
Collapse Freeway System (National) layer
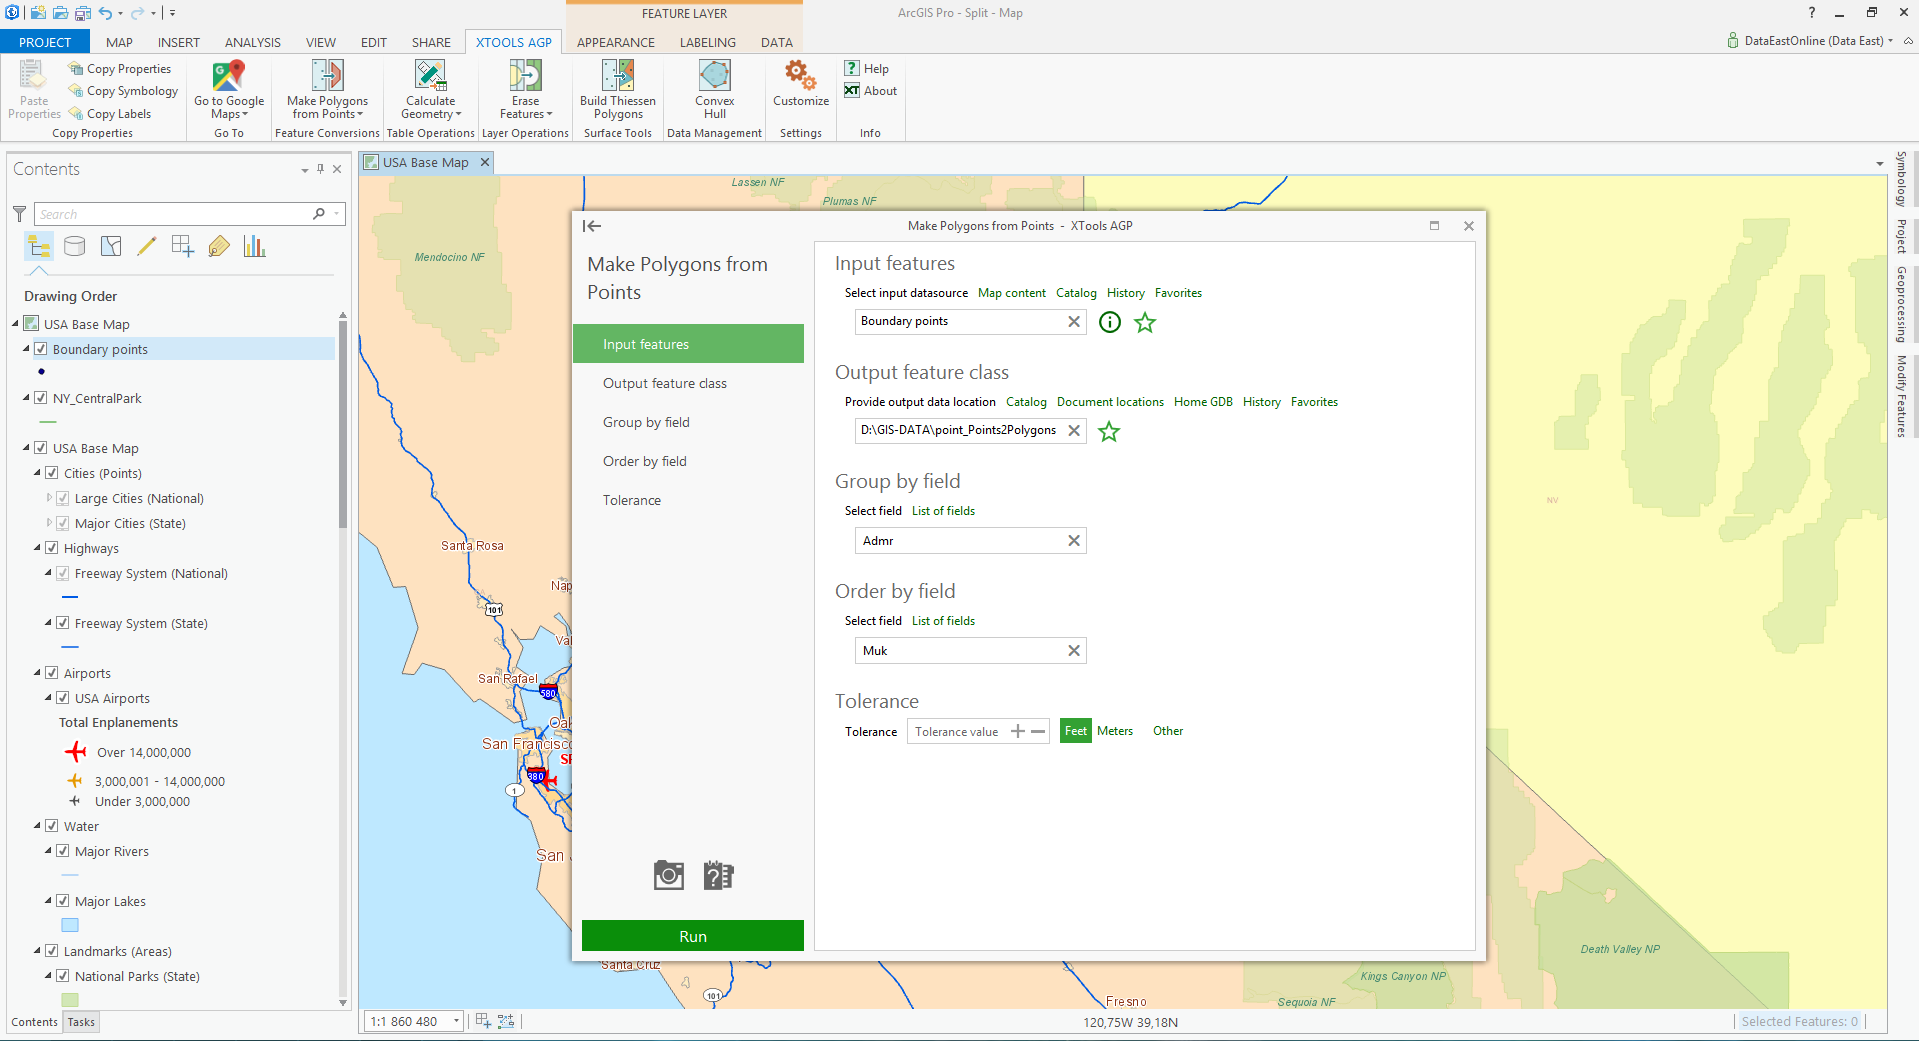click(x=48, y=573)
